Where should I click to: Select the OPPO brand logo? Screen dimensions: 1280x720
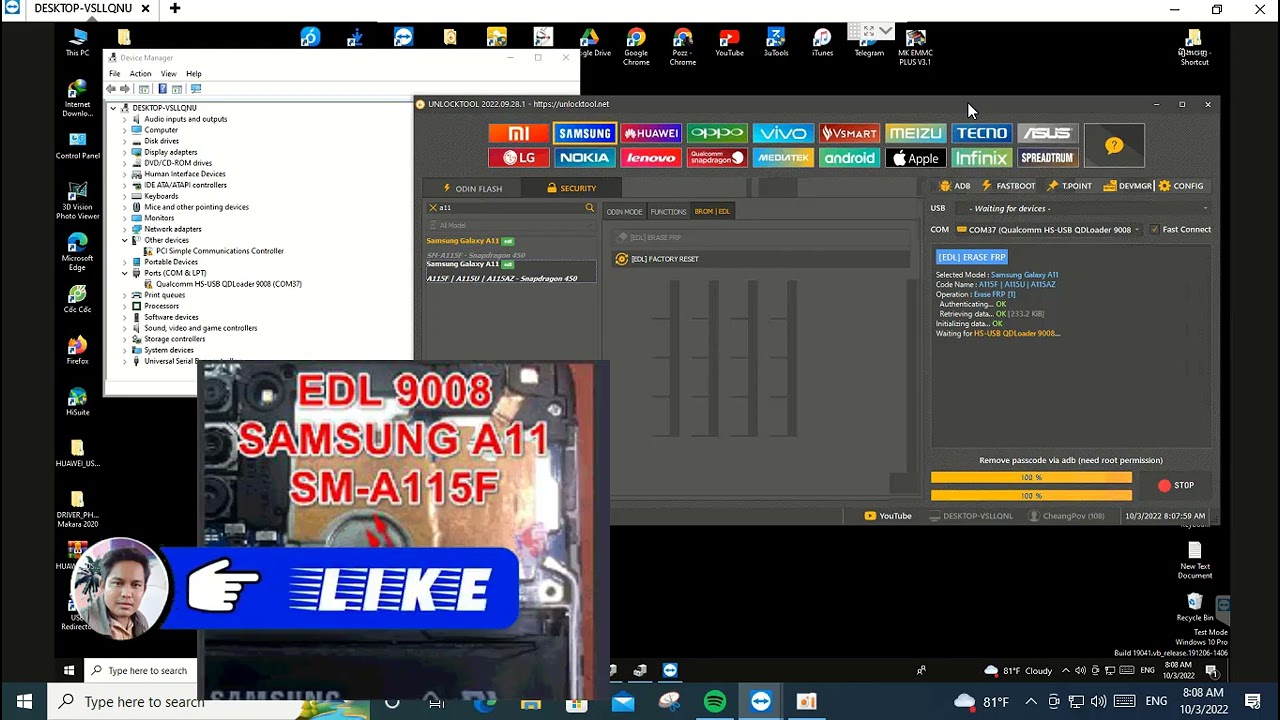coord(717,133)
